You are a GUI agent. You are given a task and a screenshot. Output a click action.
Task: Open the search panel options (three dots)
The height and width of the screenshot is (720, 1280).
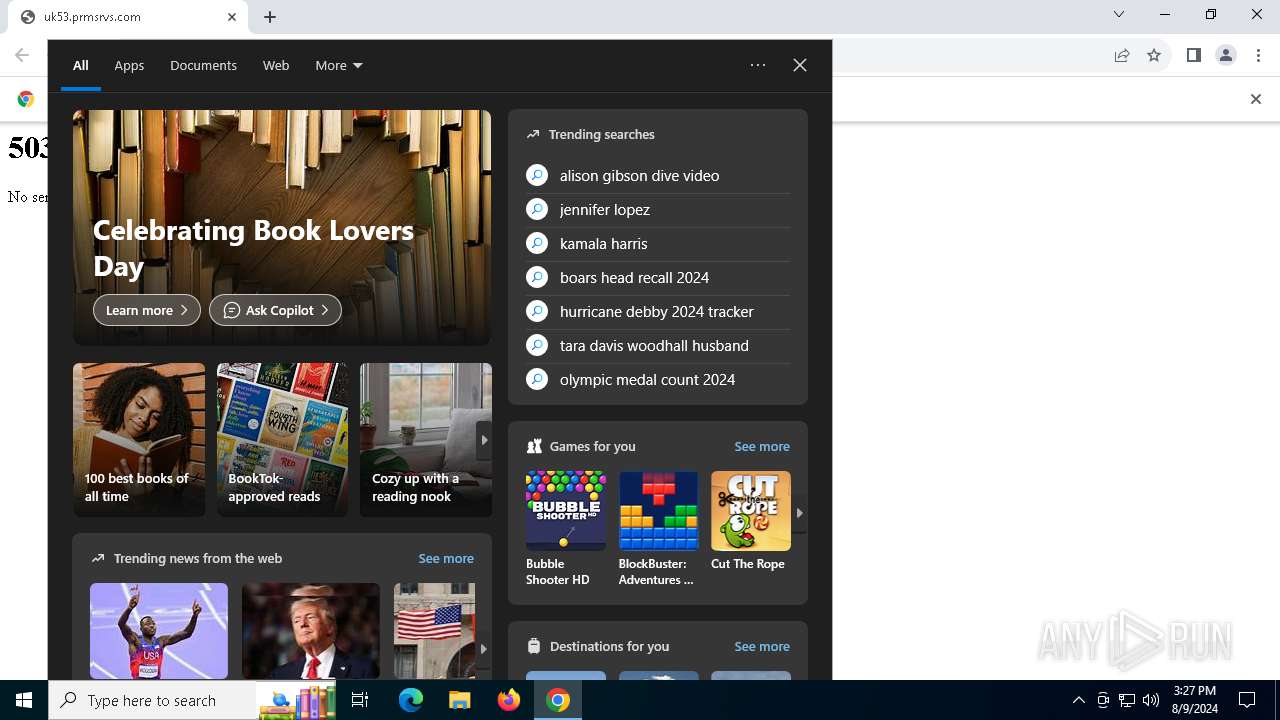click(x=758, y=65)
